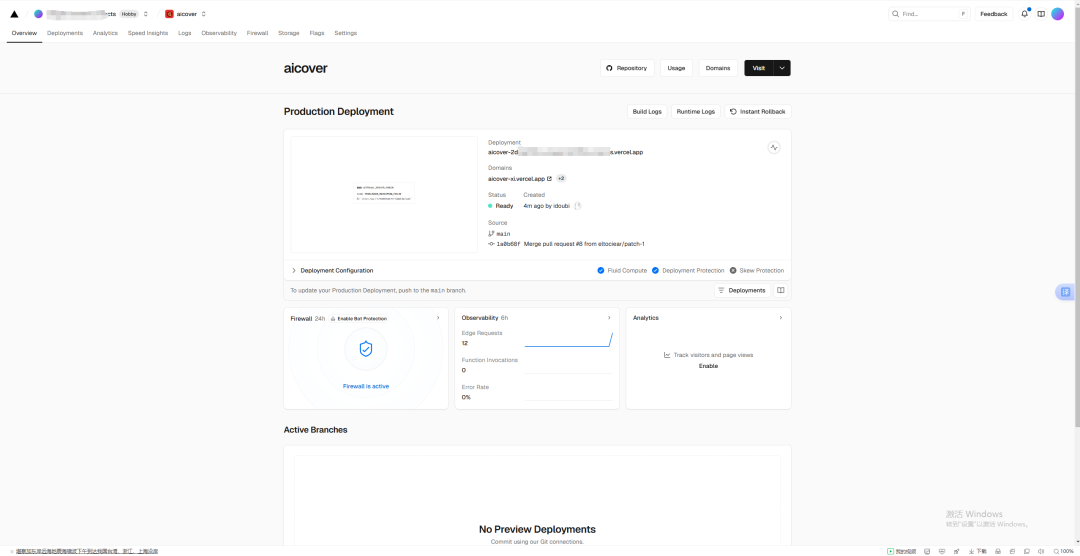Click the firewall shield icon
The width and height of the screenshot is (1080, 556).
(366, 349)
